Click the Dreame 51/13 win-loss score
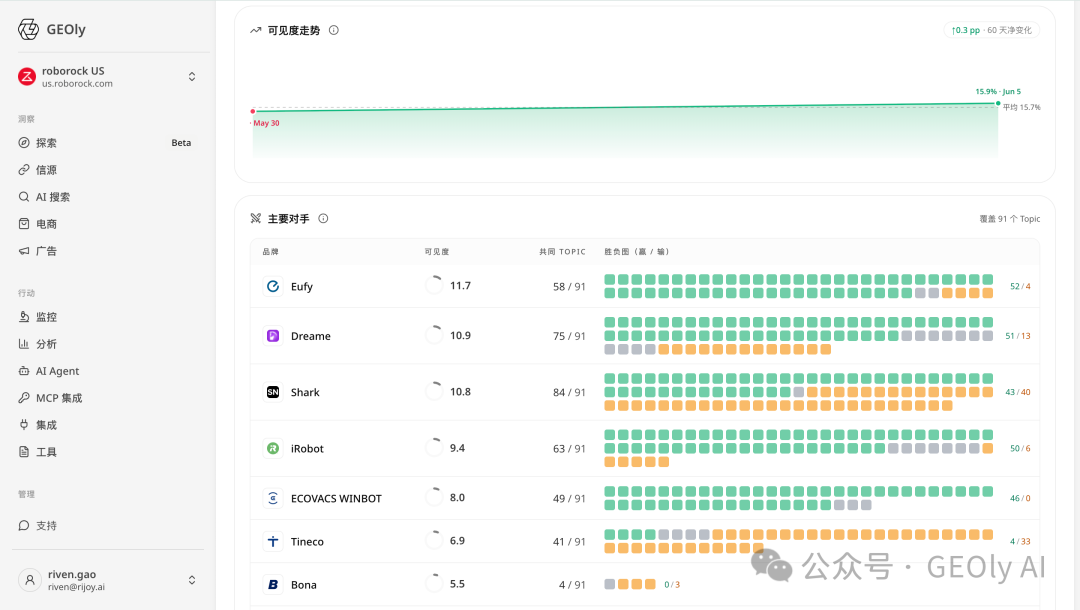Screen dimensions: 1080x610 (x=1018, y=336)
